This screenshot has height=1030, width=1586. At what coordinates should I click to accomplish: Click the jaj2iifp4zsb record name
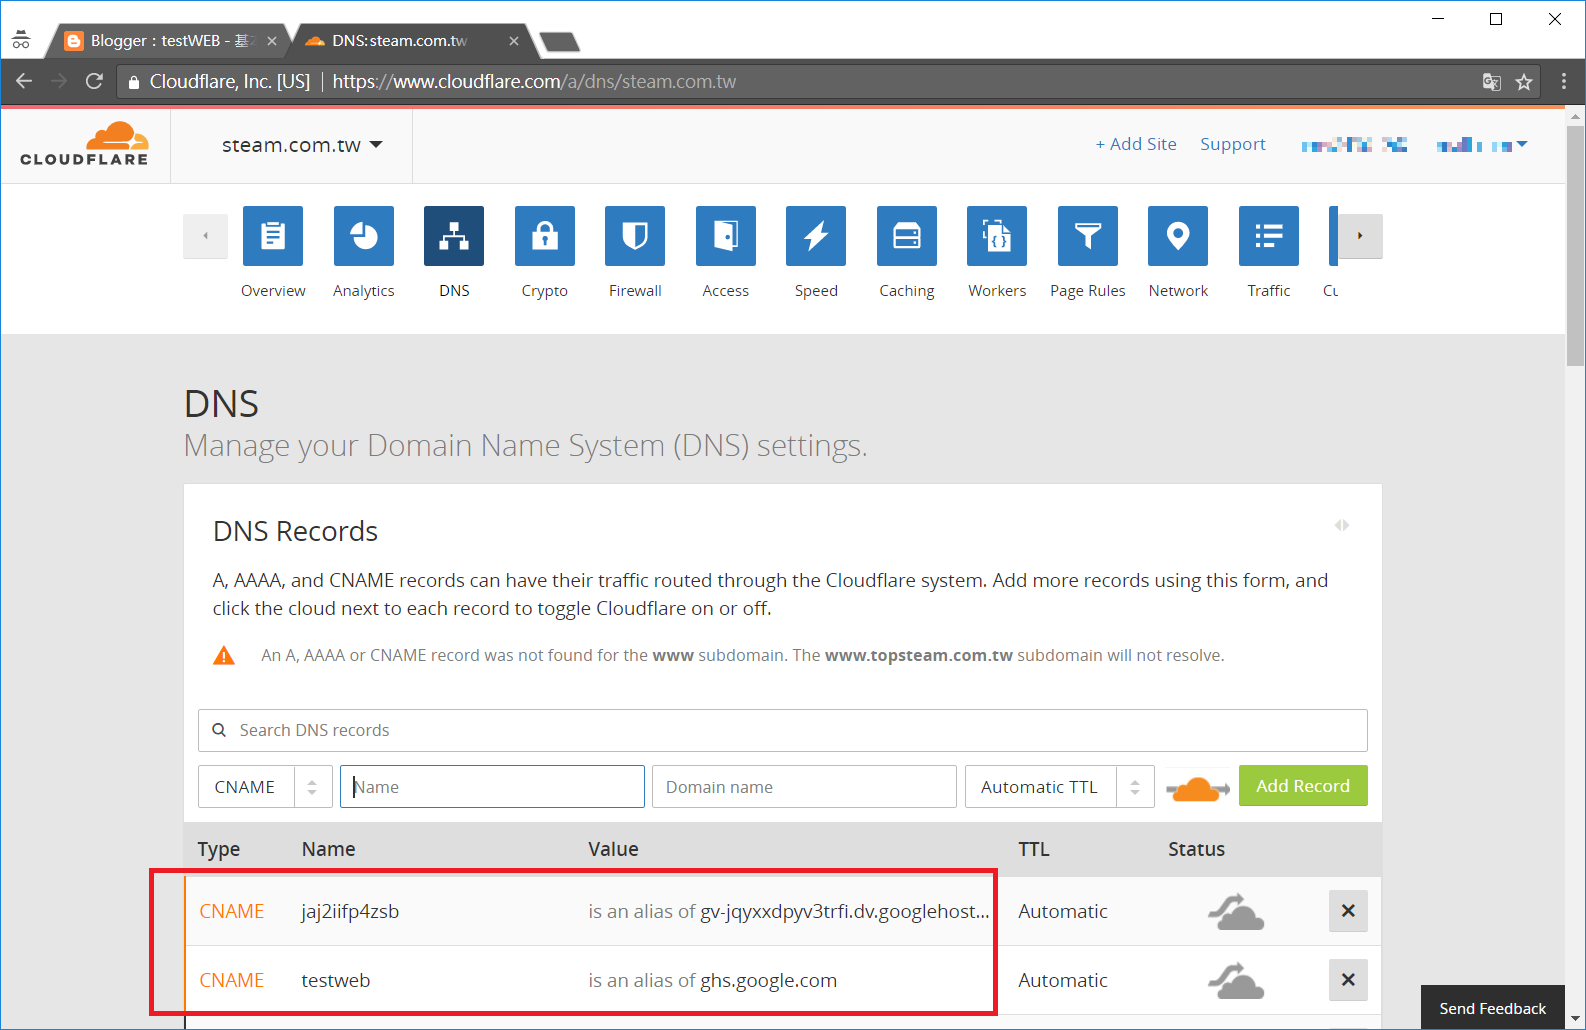pyautogui.click(x=350, y=911)
